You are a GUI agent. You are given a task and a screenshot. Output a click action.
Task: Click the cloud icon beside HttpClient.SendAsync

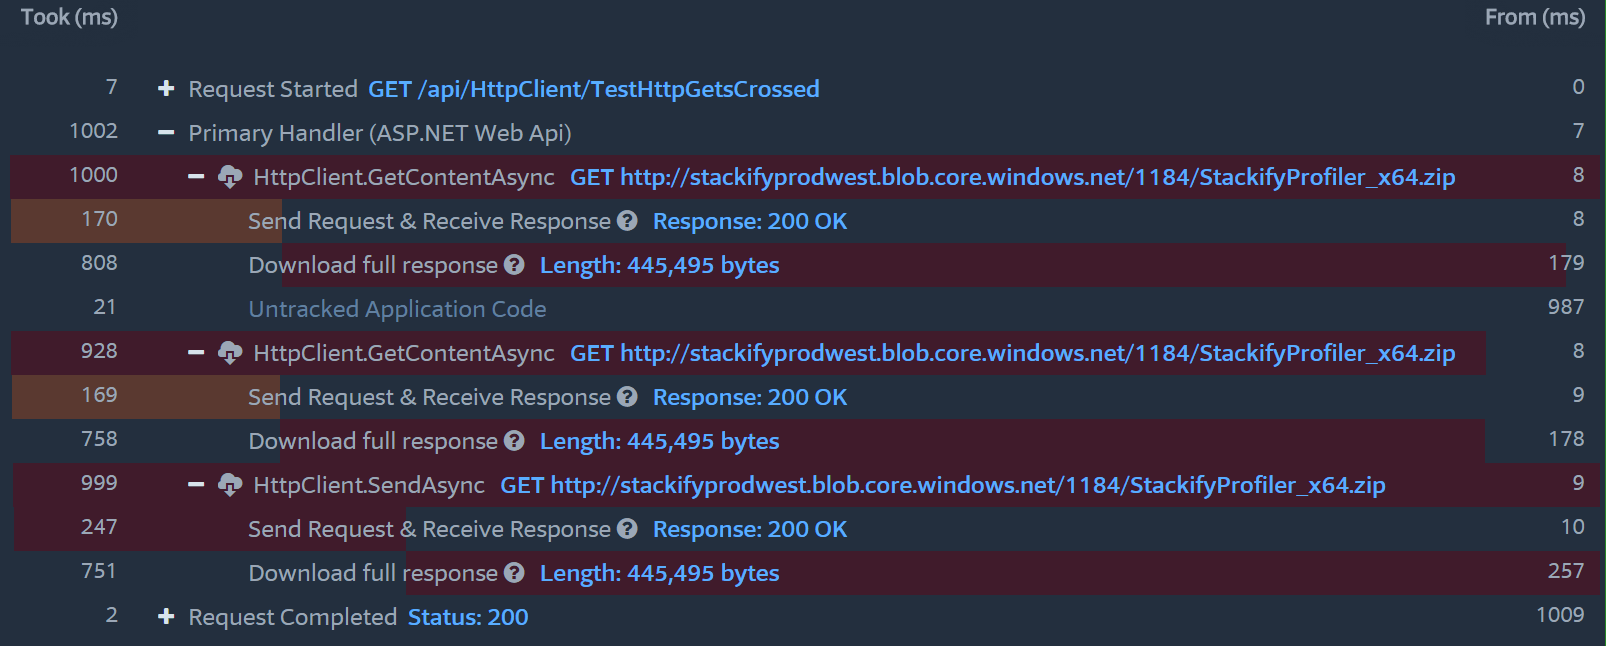[229, 485]
